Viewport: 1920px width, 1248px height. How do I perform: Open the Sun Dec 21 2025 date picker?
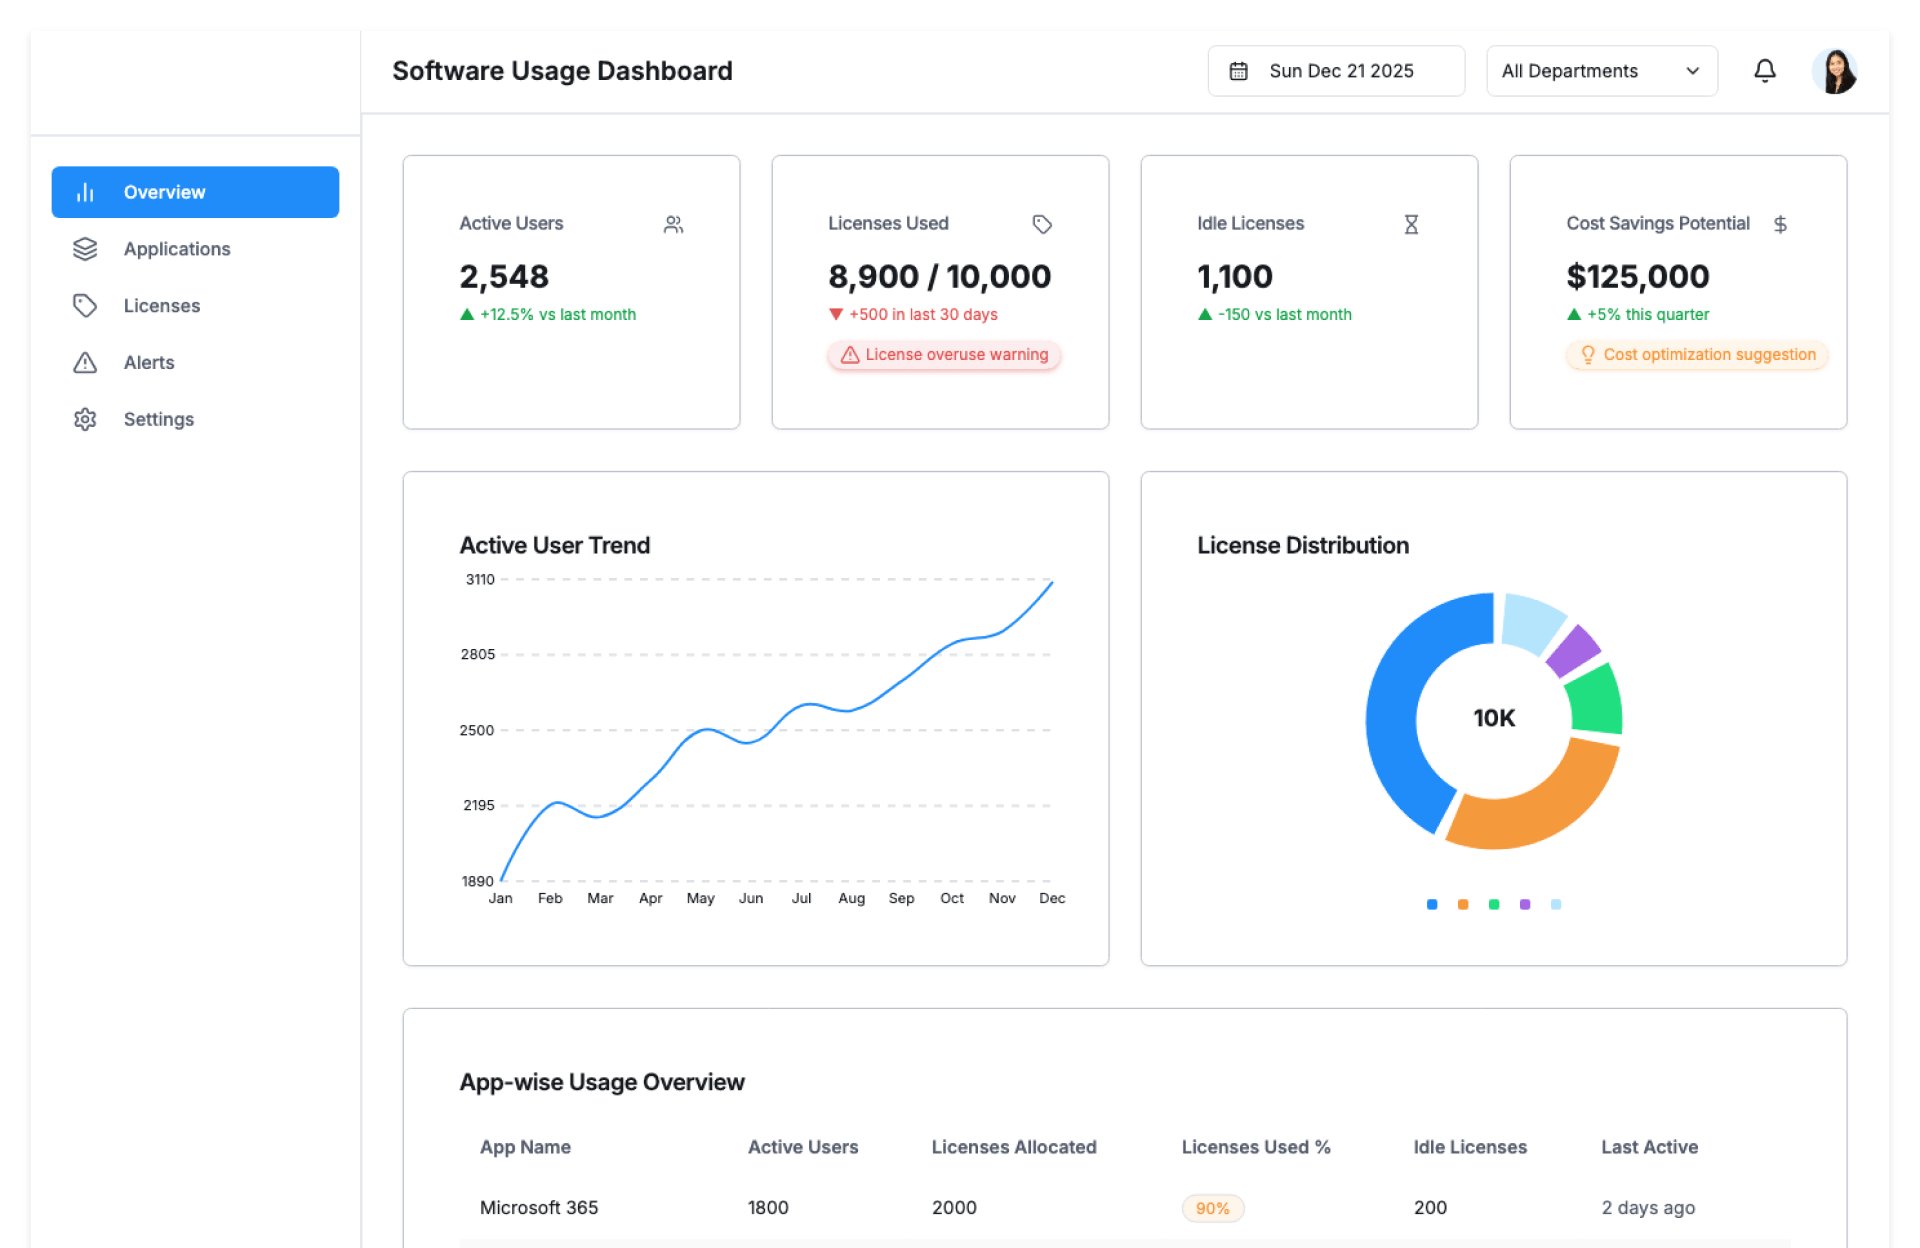pos(1340,71)
